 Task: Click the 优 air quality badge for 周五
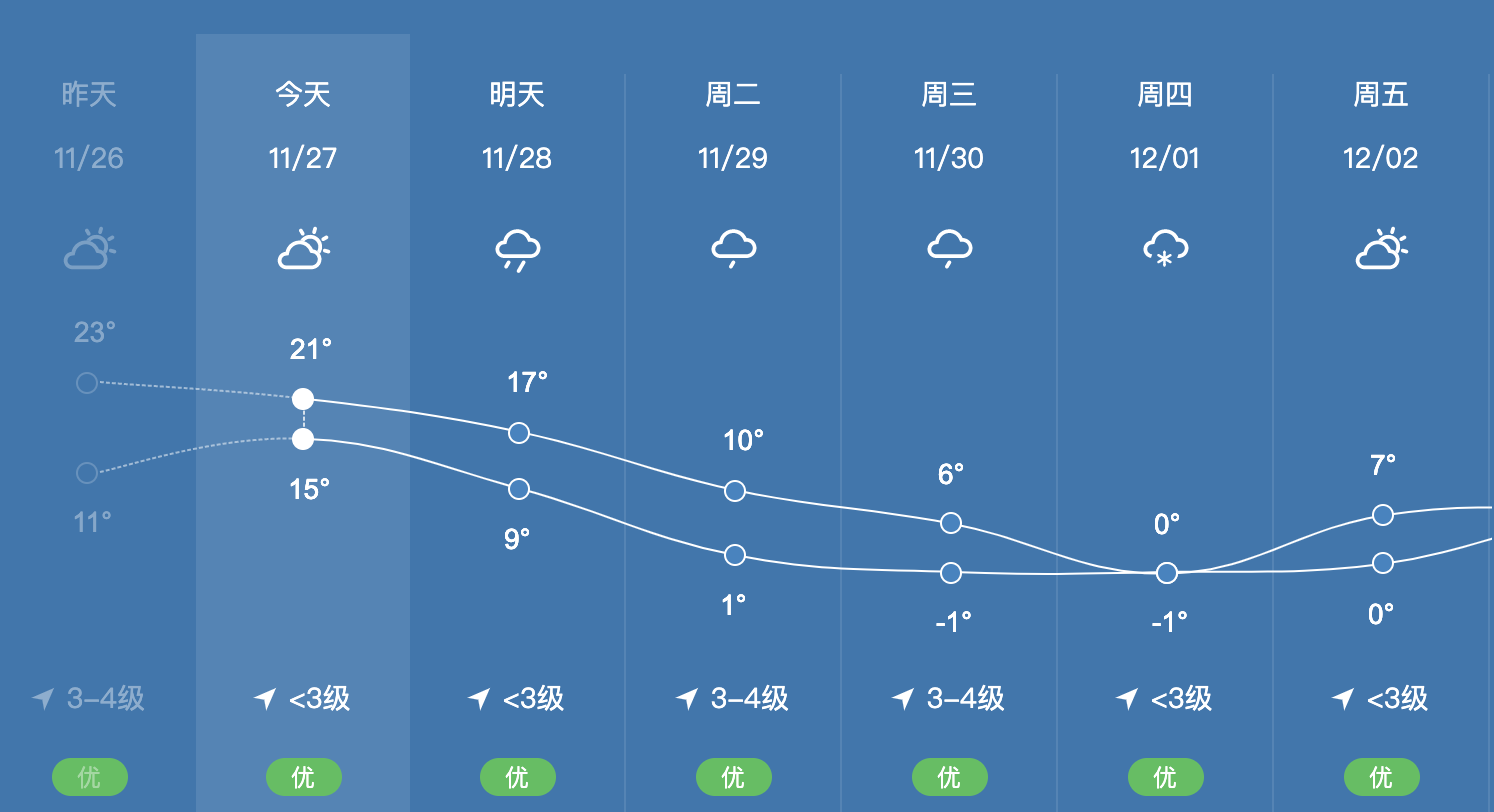tap(1382, 777)
